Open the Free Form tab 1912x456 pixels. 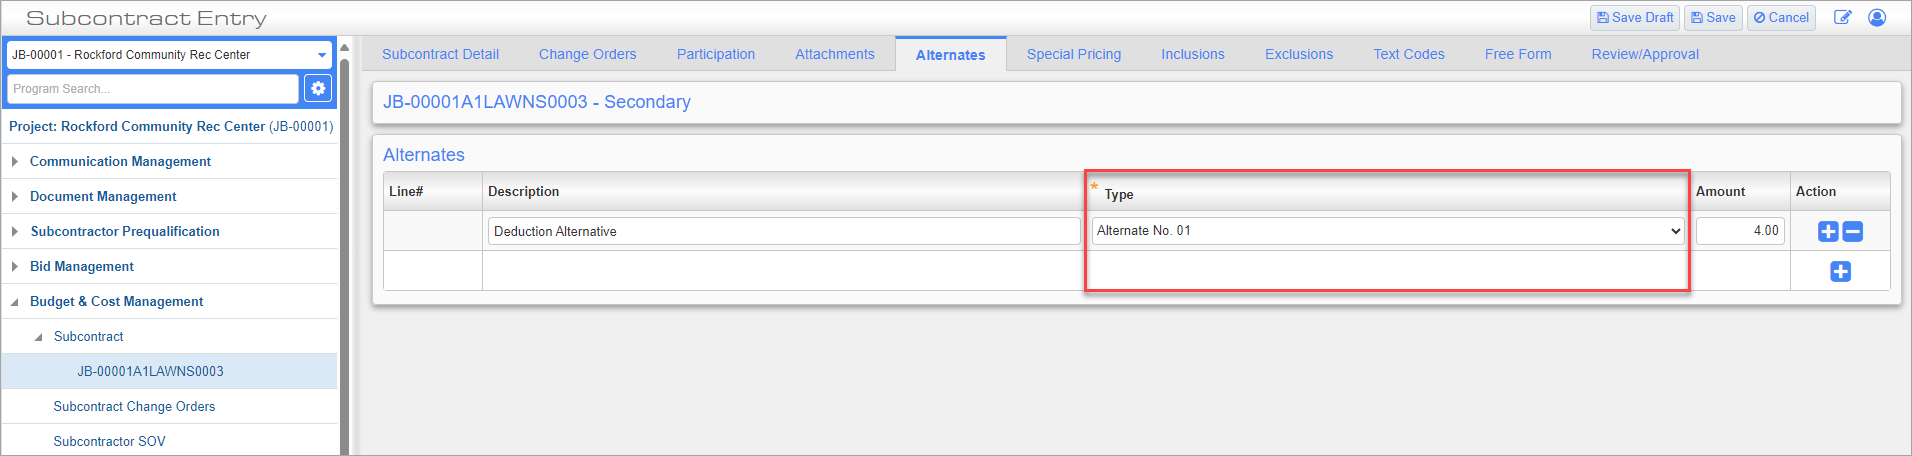point(1518,54)
